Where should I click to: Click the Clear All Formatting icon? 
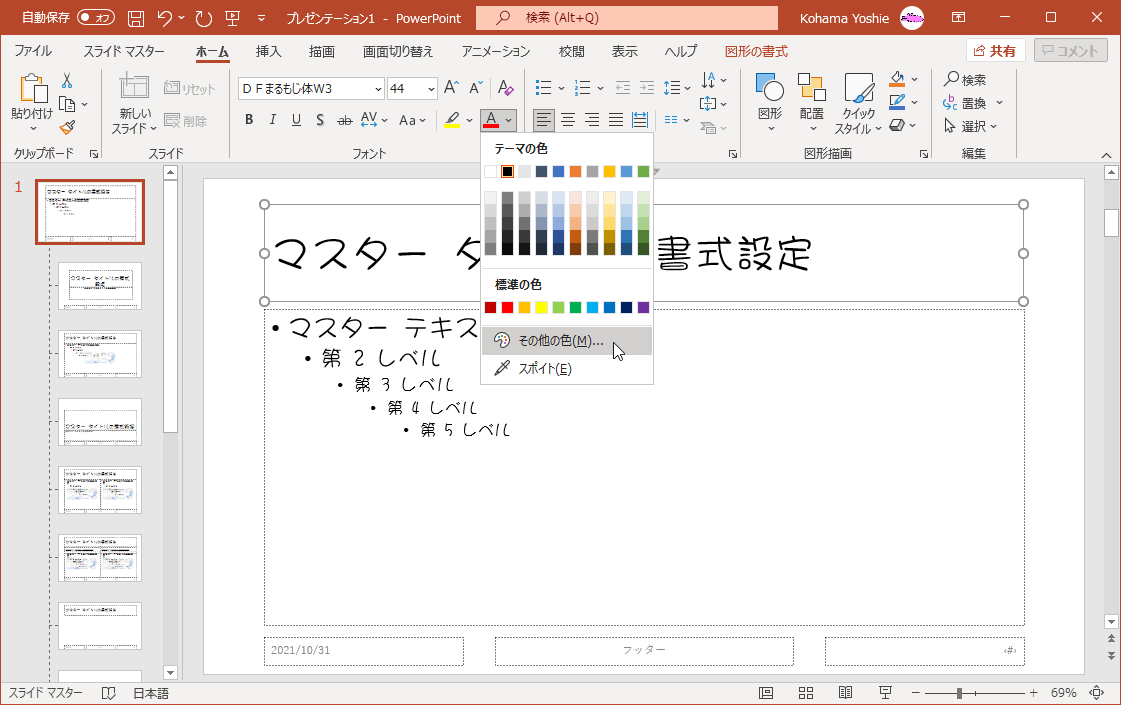tap(506, 88)
